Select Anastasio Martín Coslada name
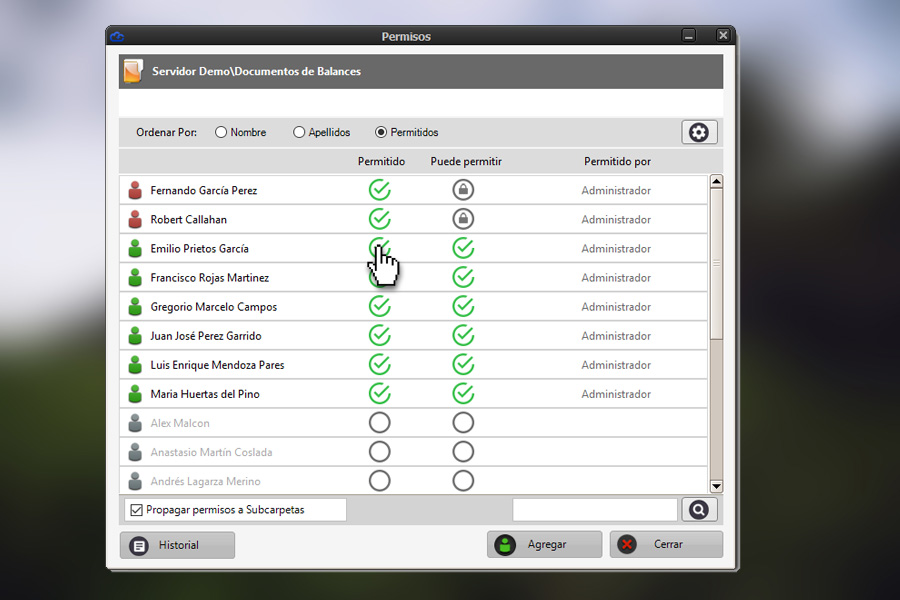The height and width of the screenshot is (600, 900). click(211, 452)
